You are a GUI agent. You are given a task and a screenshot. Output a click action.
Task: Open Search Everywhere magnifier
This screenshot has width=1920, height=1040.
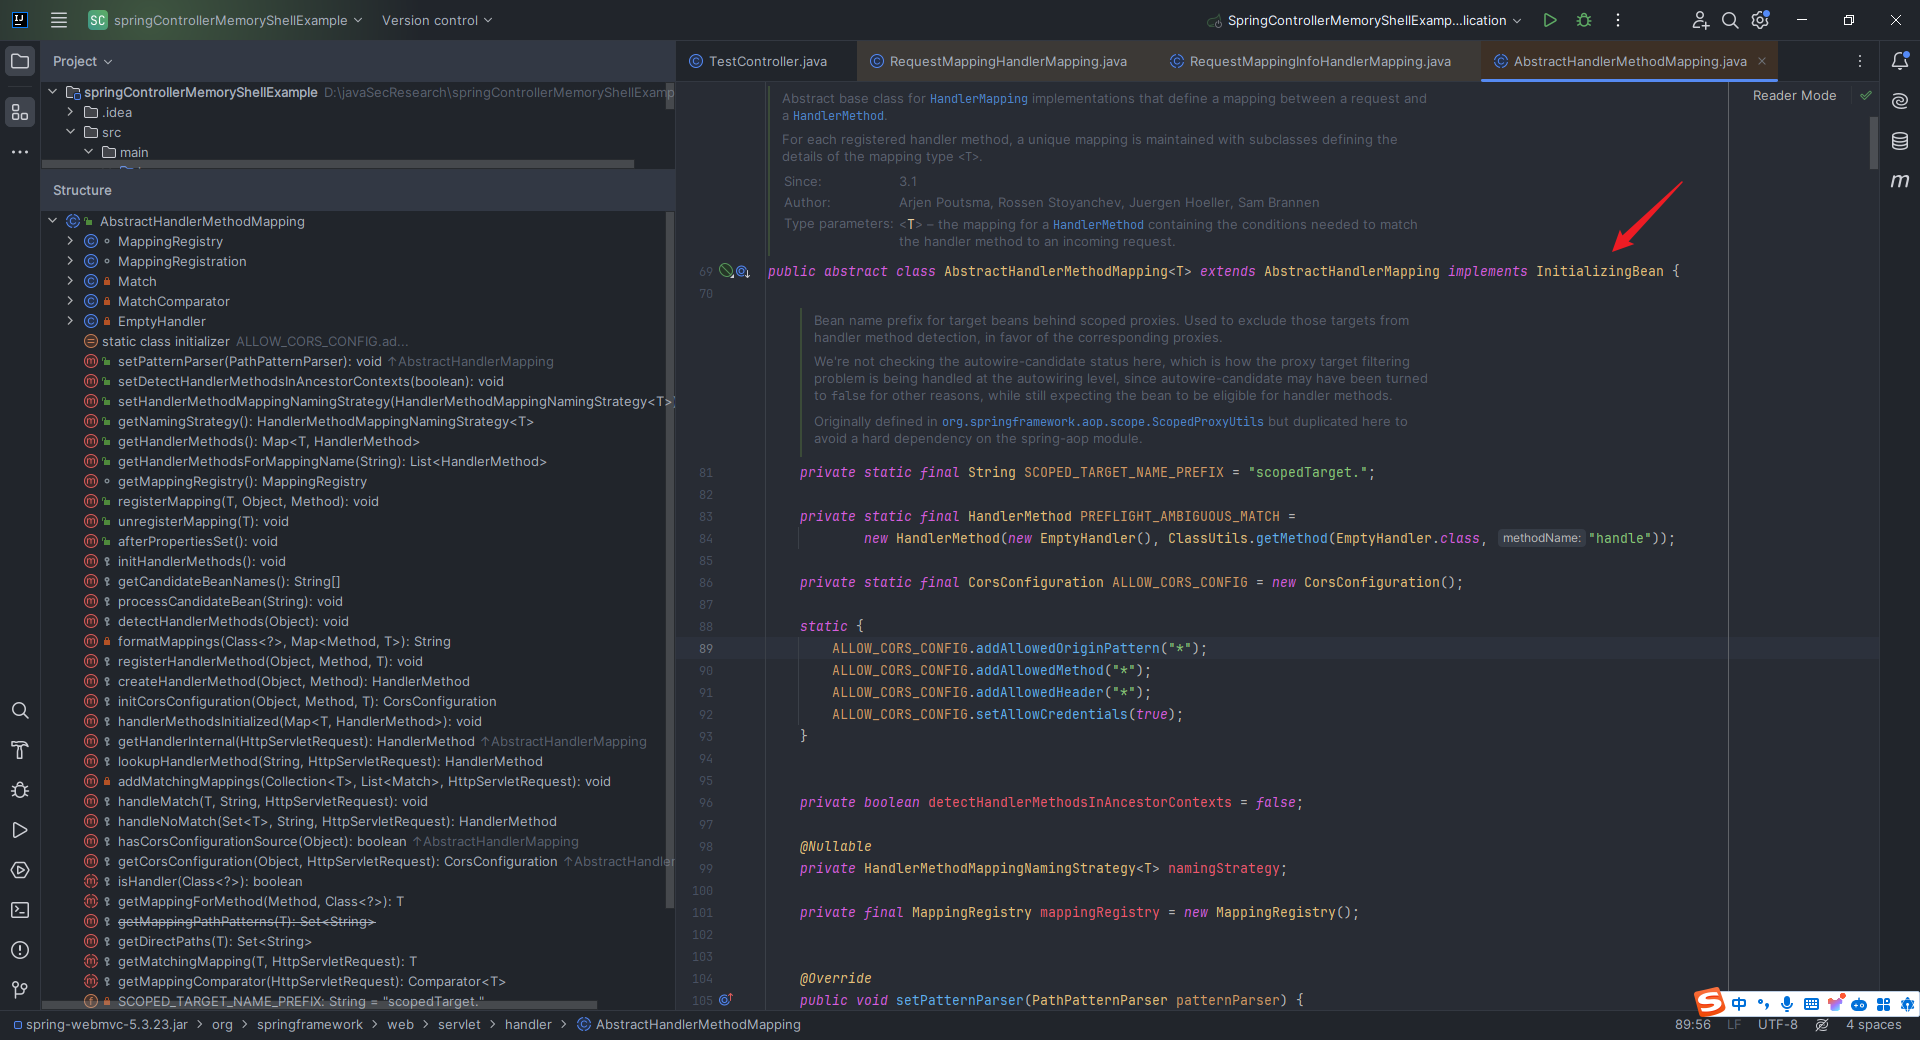[x=1730, y=20]
